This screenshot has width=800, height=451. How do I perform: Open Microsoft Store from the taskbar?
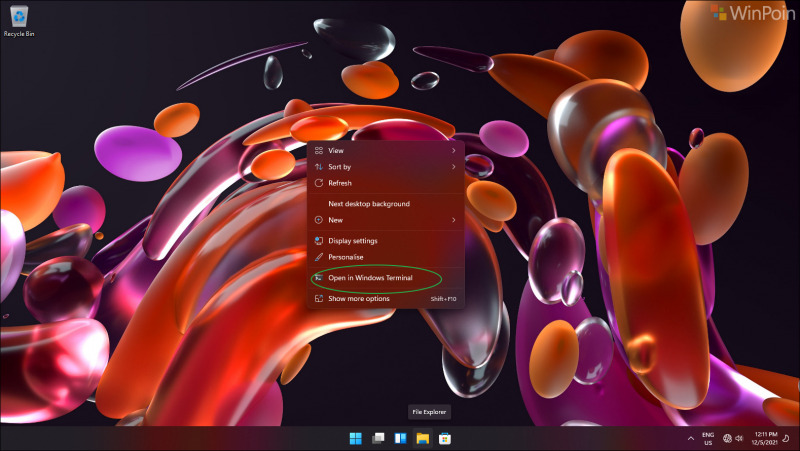(x=445, y=438)
